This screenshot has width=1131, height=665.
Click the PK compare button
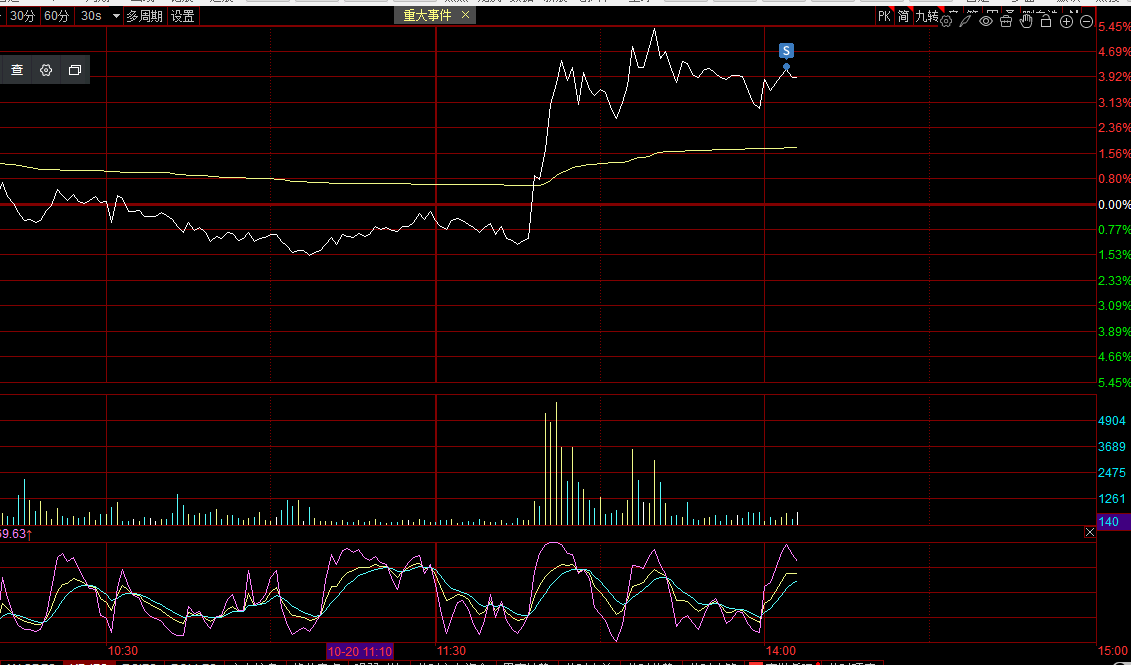click(x=884, y=16)
